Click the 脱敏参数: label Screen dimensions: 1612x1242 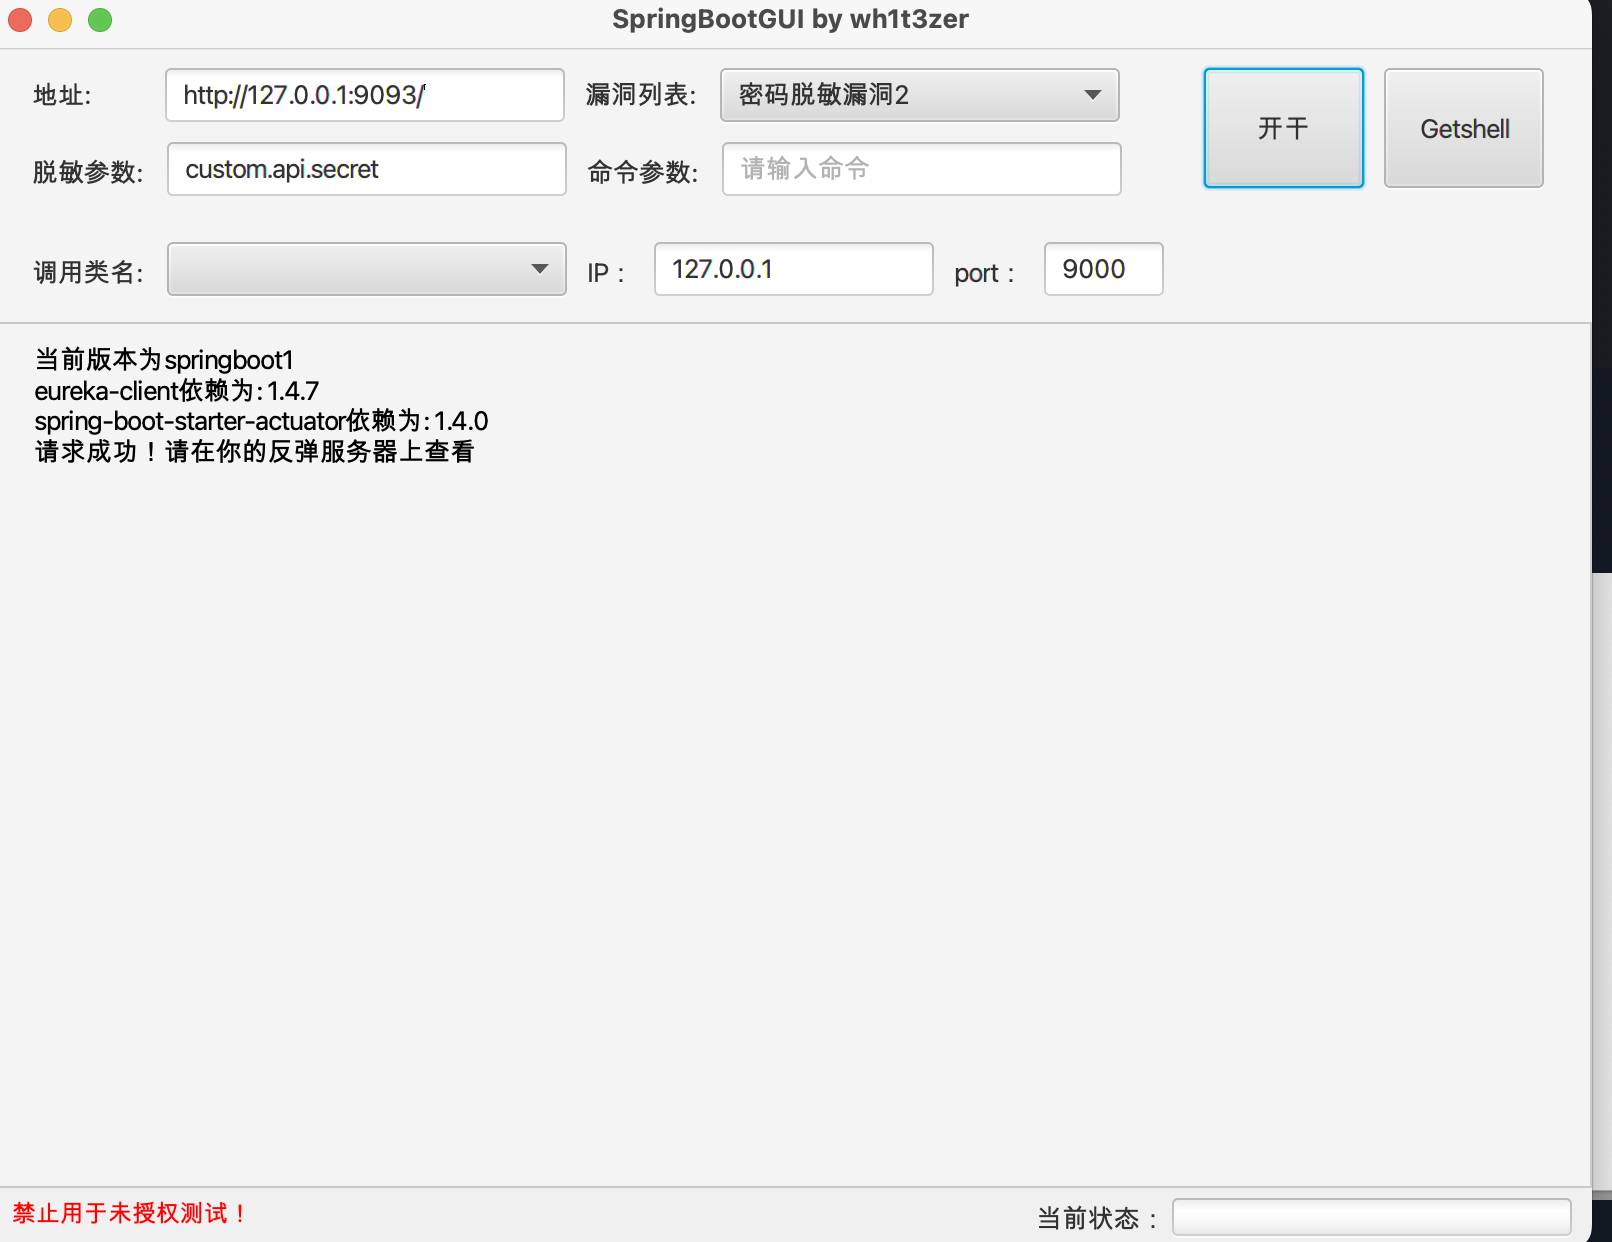tap(88, 172)
